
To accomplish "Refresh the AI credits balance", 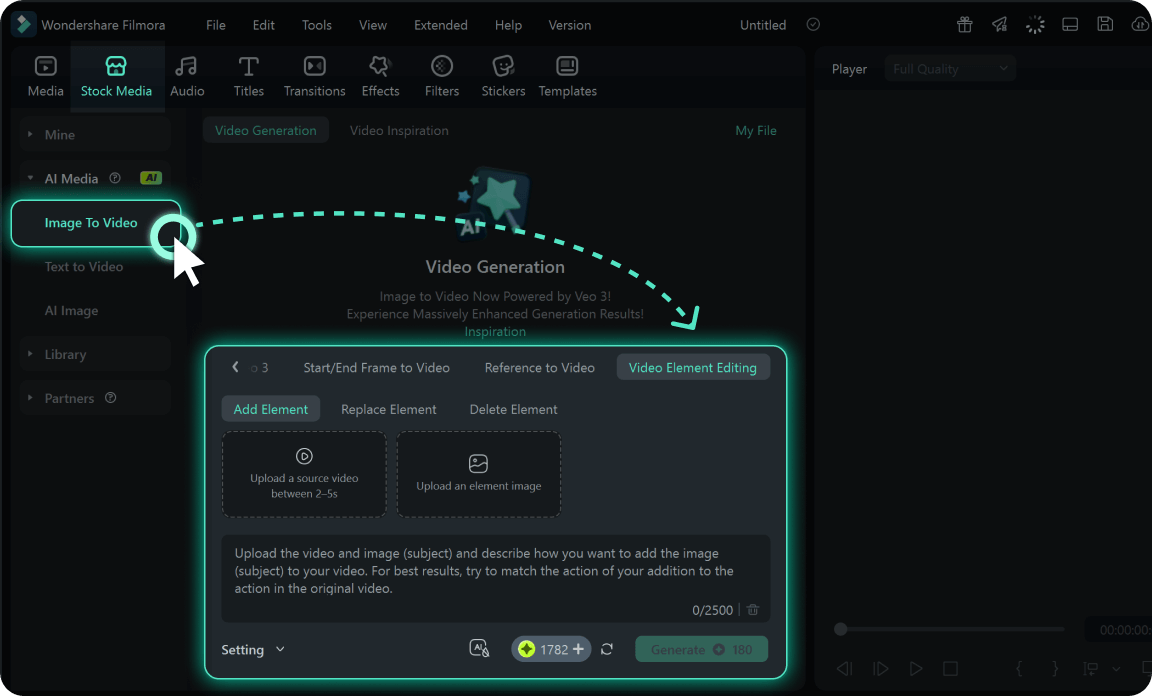I will 607,649.
